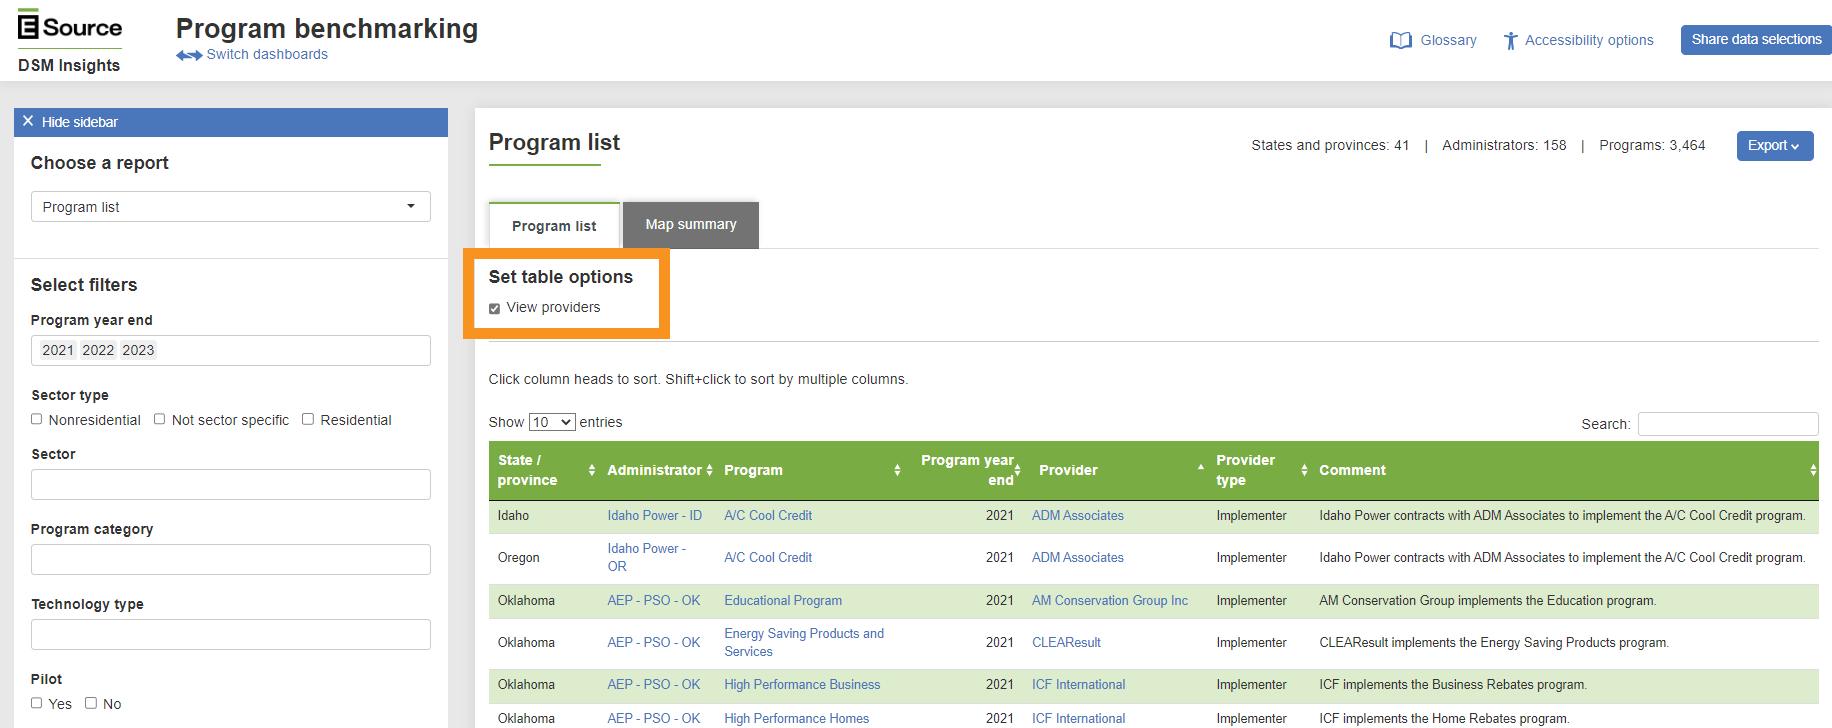
Task: Open CLEAResult provider link
Action: (x=1066, y=643)
